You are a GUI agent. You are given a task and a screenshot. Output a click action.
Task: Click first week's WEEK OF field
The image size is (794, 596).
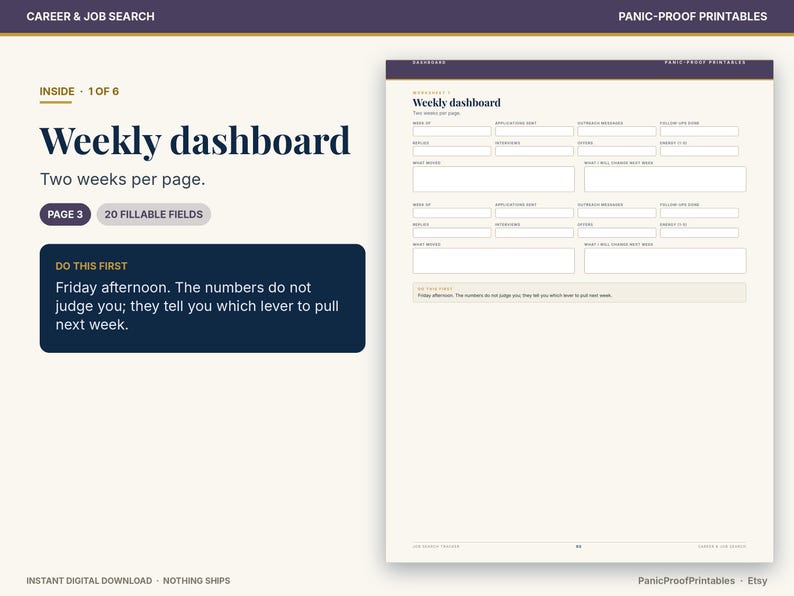coord(452,131)
